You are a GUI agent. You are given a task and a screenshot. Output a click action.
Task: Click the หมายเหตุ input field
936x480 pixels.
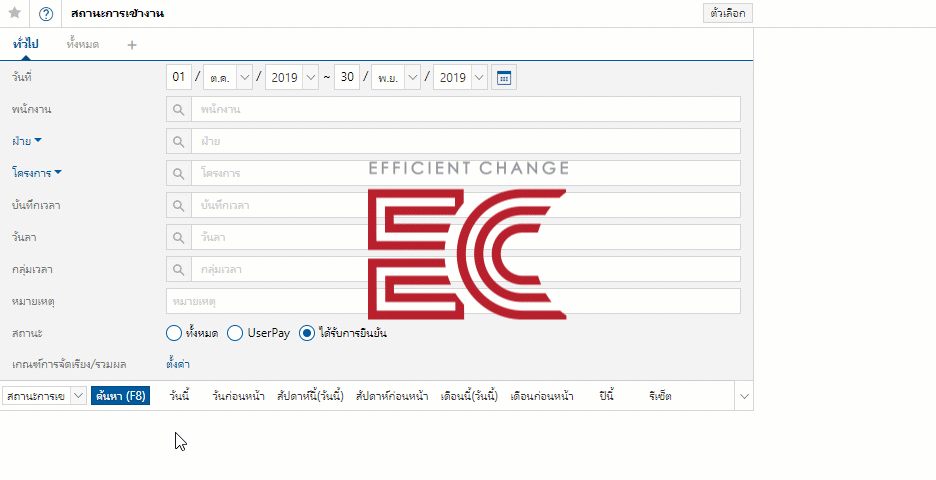(454, 301)
